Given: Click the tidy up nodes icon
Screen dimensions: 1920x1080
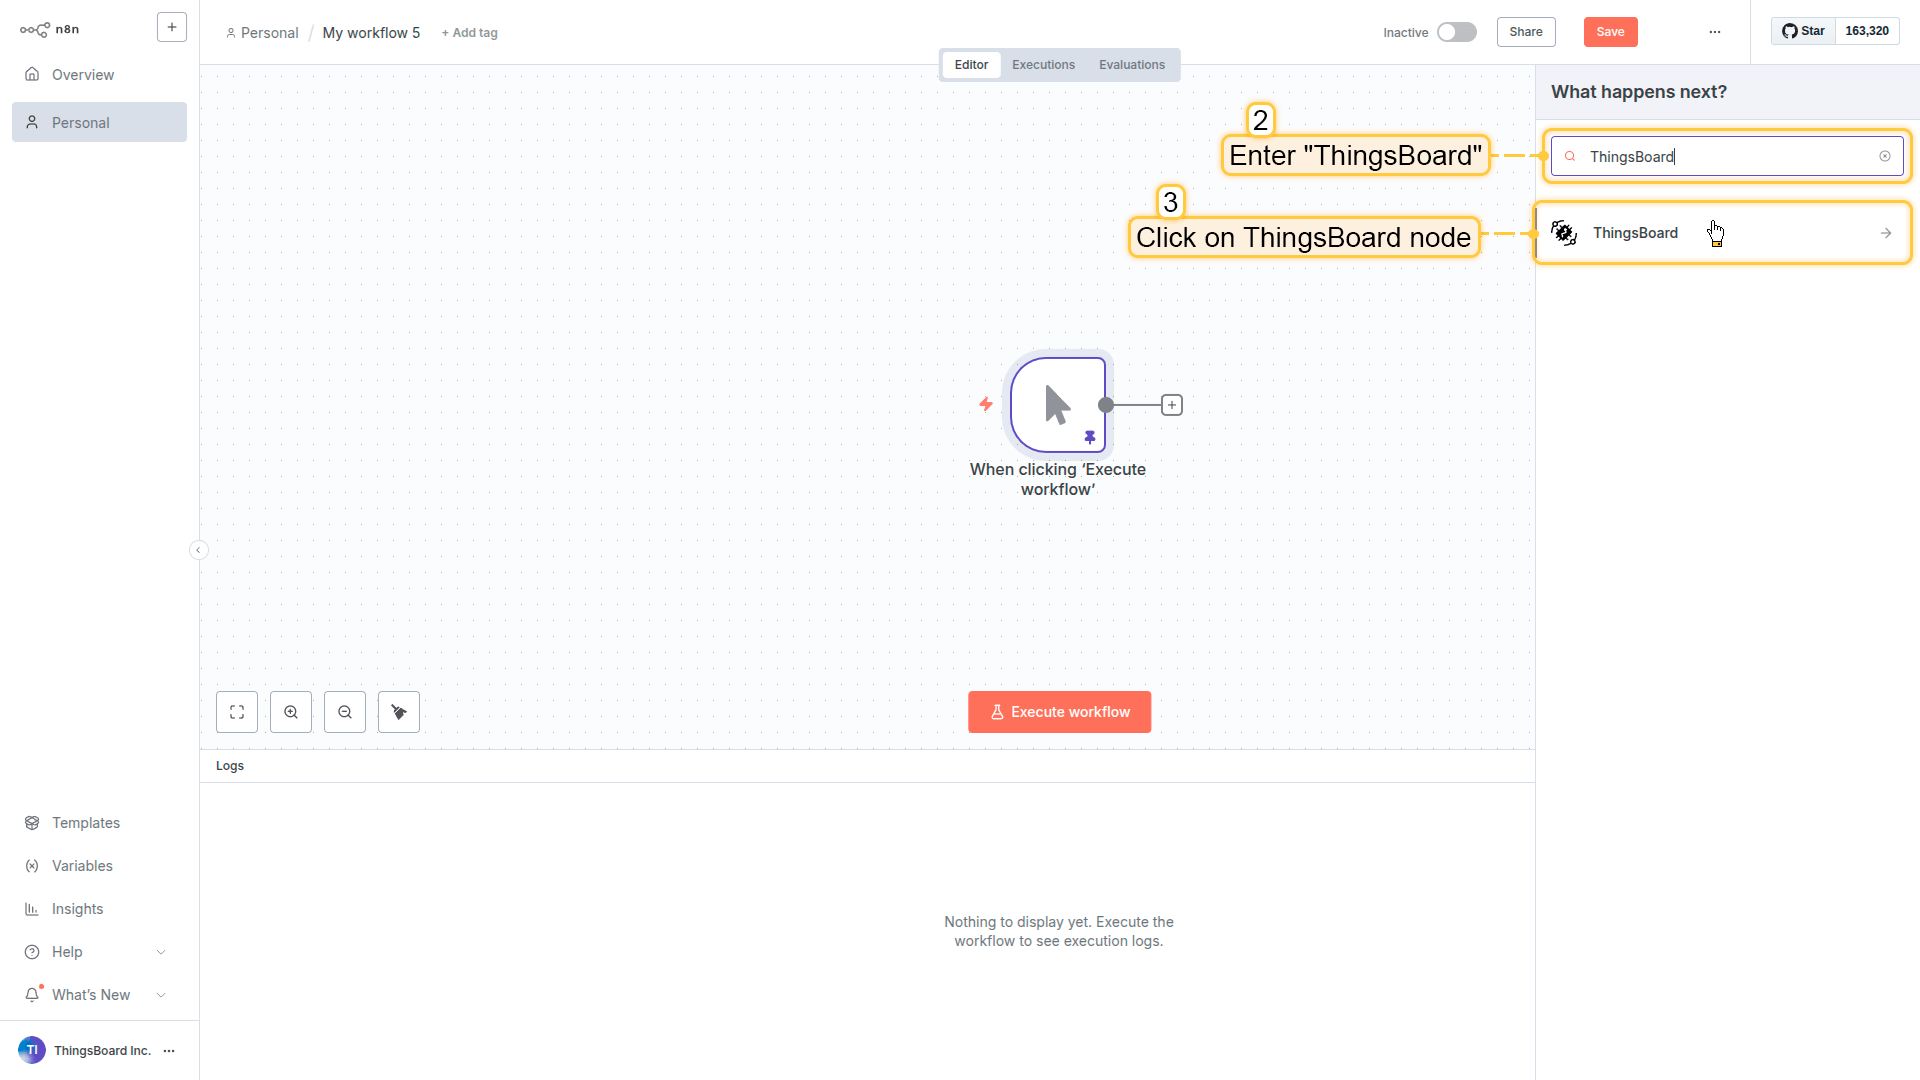Looking at the screenshot, I should 399,712.
